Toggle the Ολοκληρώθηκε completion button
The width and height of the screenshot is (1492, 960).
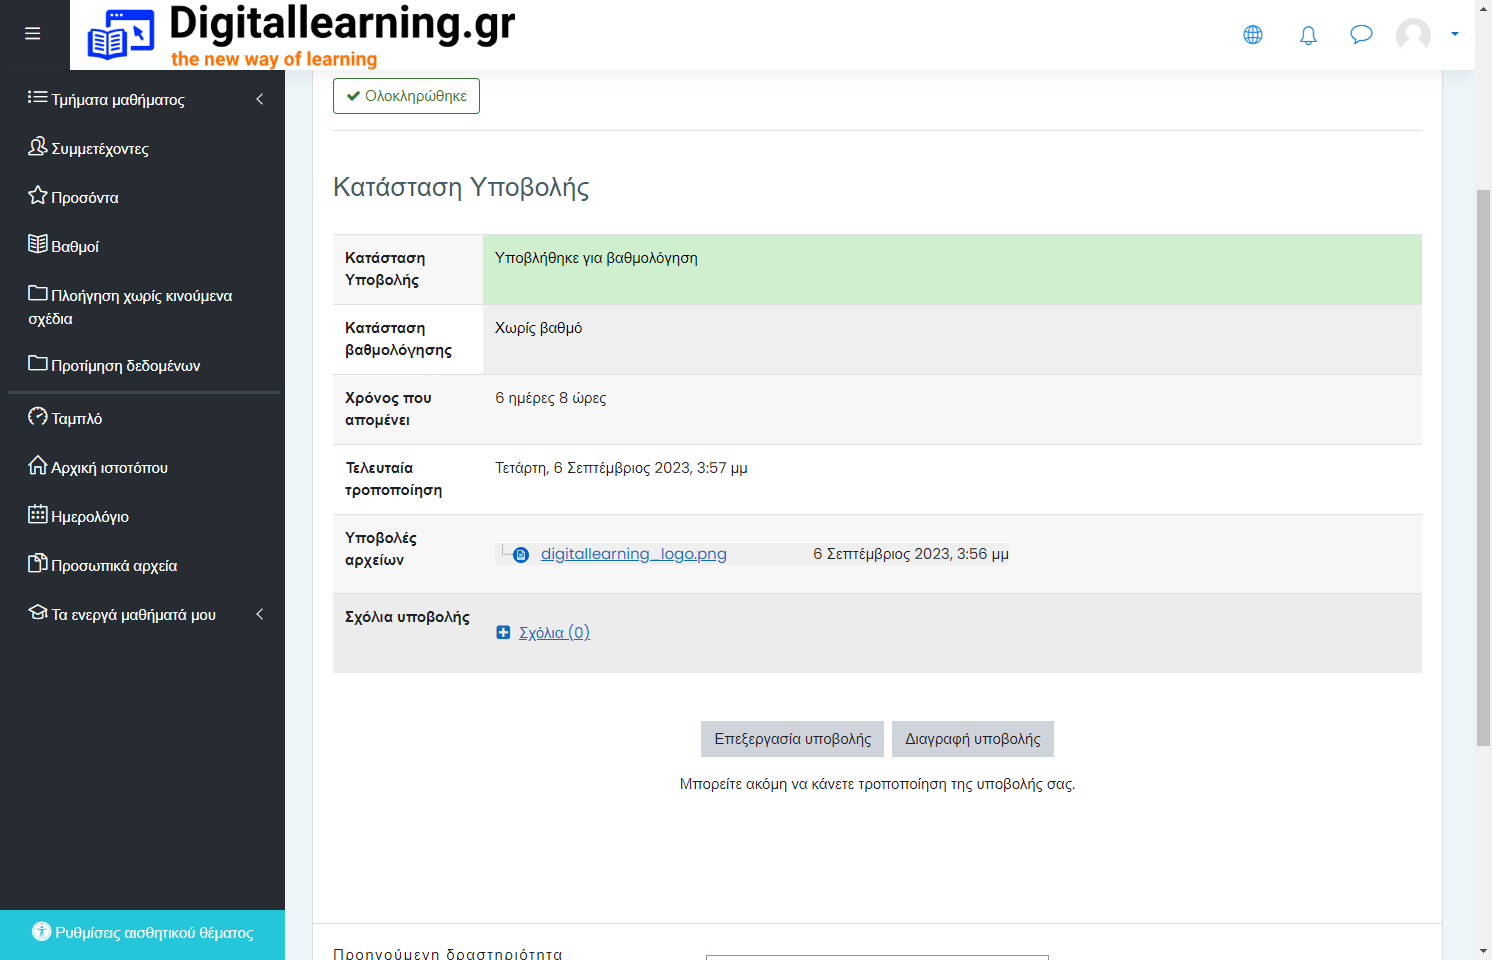click(406, 96)
